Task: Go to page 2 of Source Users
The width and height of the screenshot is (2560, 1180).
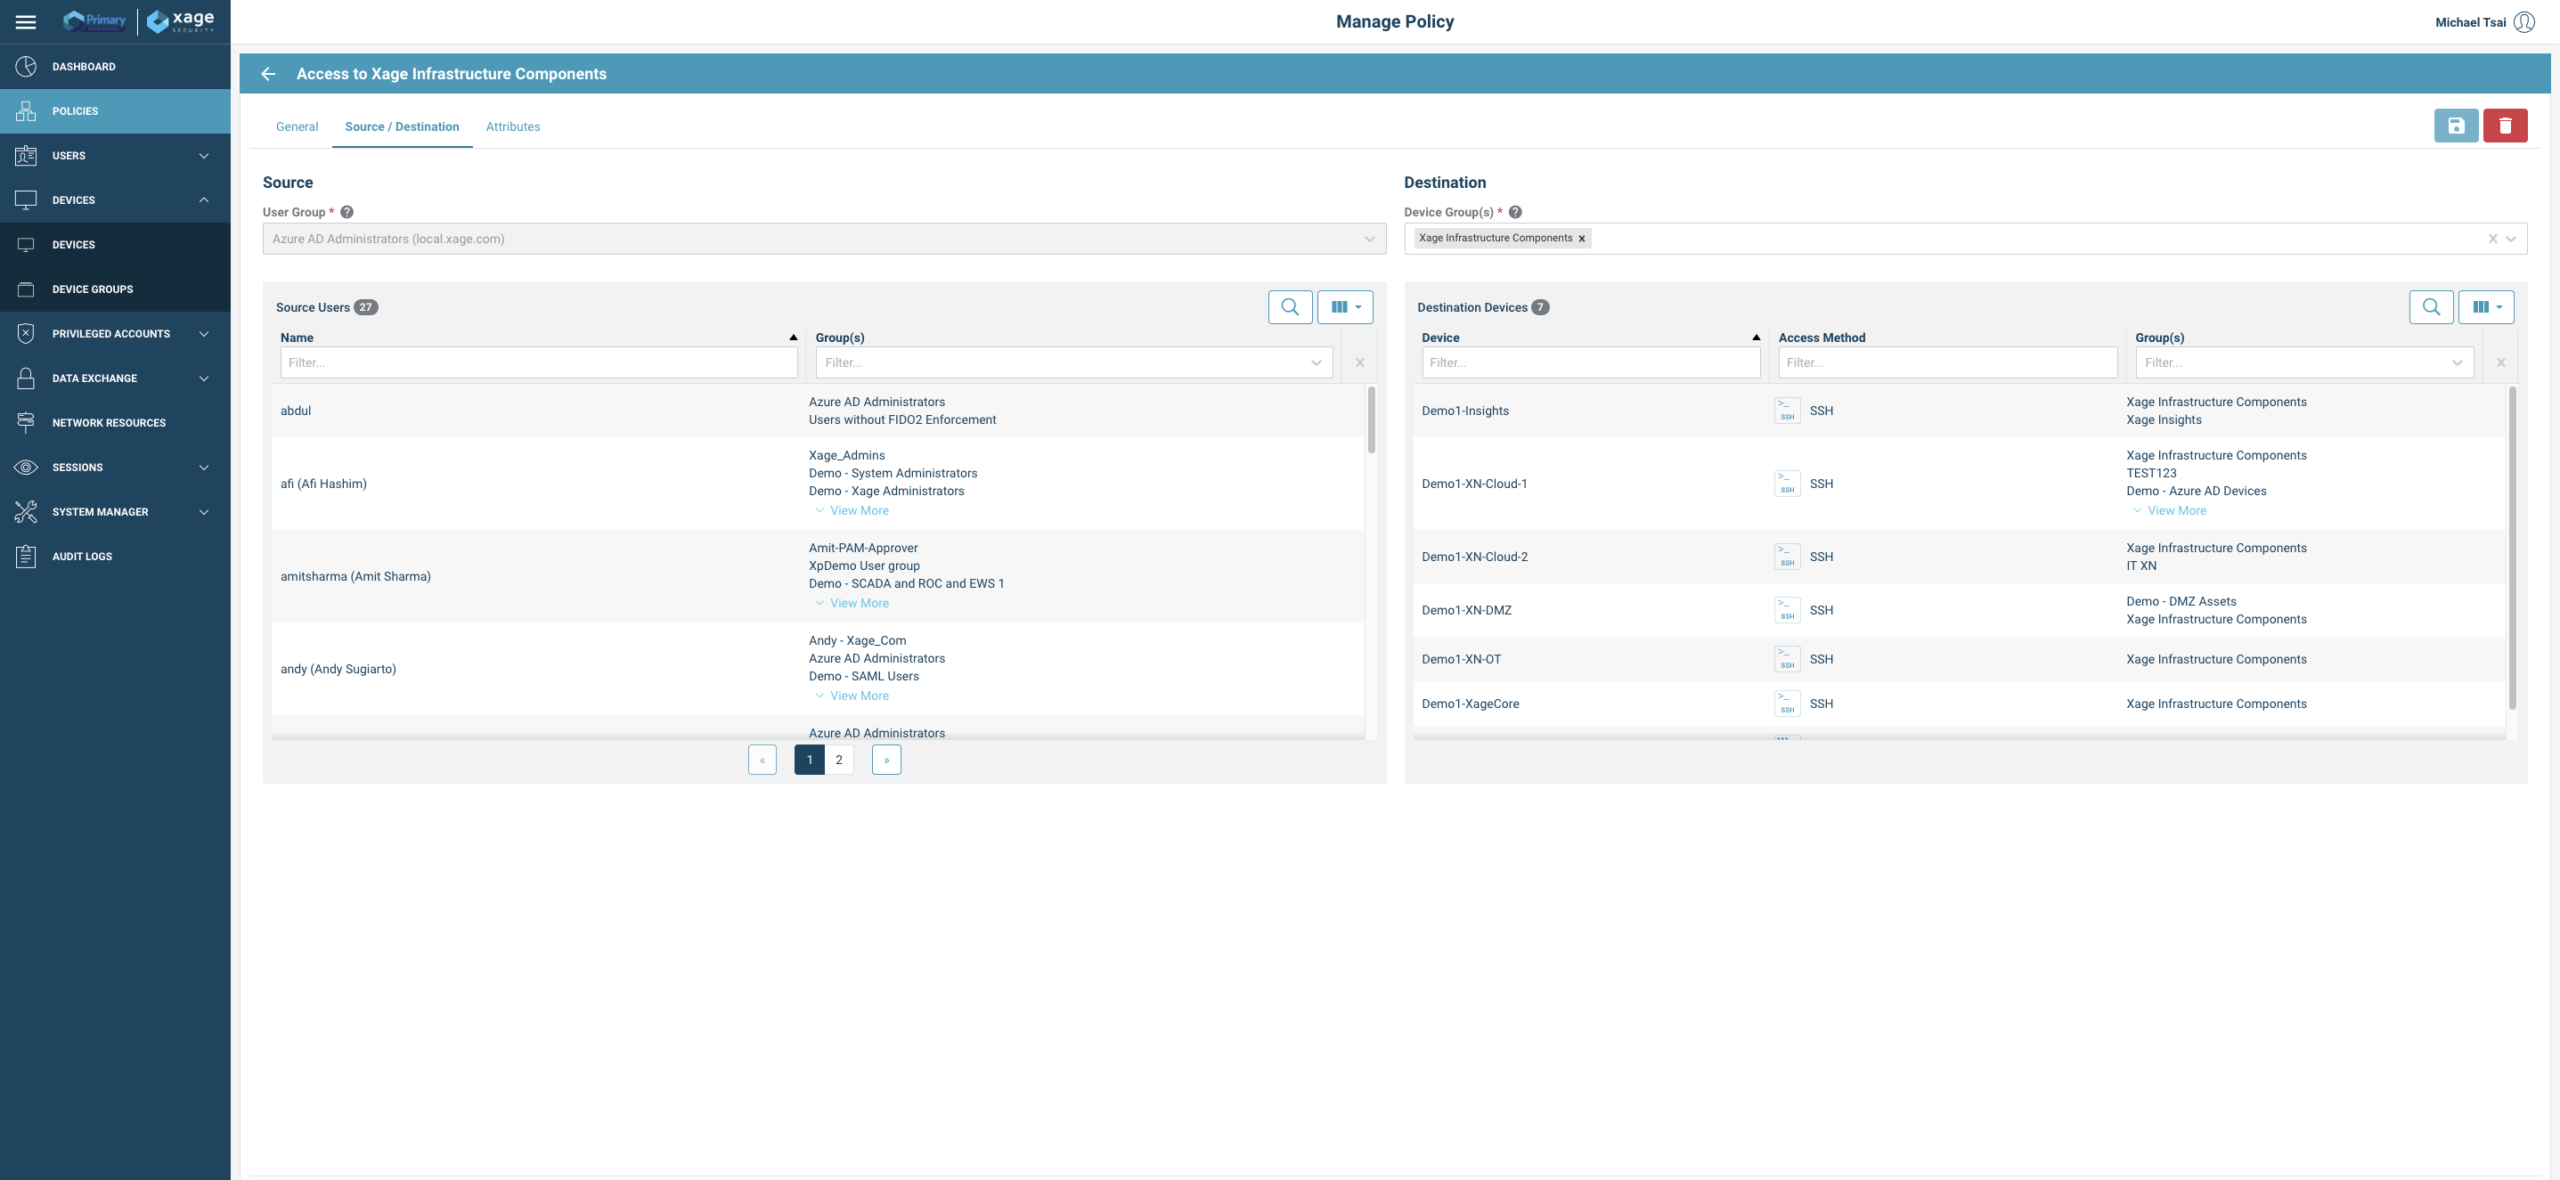Action: coord(839,760)
